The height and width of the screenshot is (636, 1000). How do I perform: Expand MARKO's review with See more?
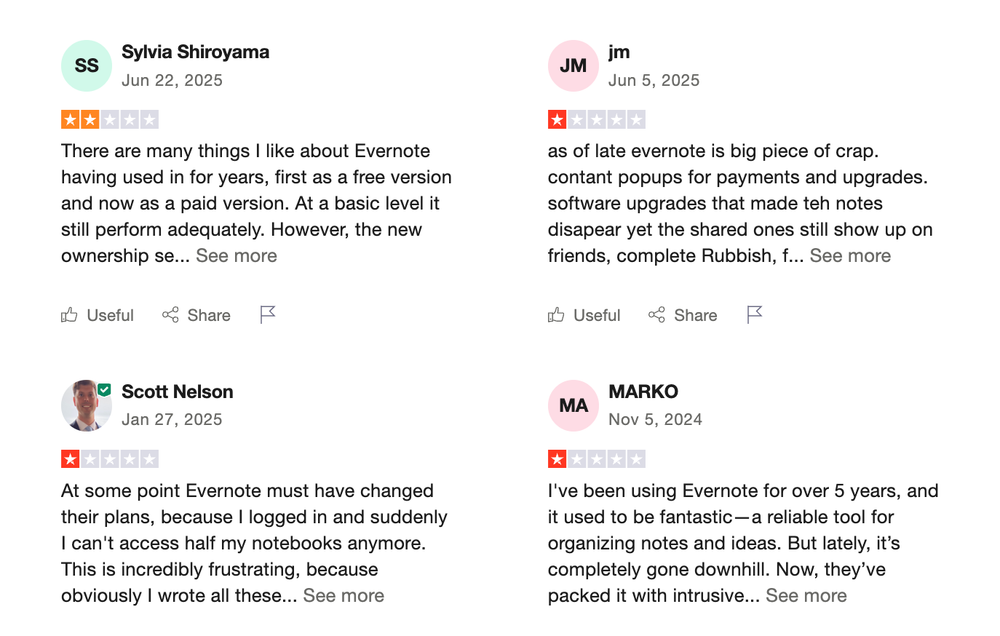[x=806, y=595]
